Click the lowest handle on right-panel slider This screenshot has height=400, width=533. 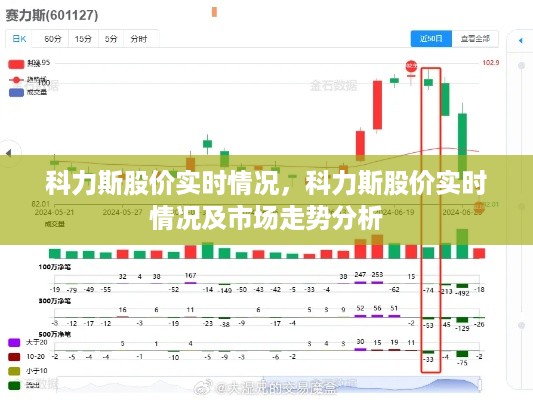click(x=521, y=325)
